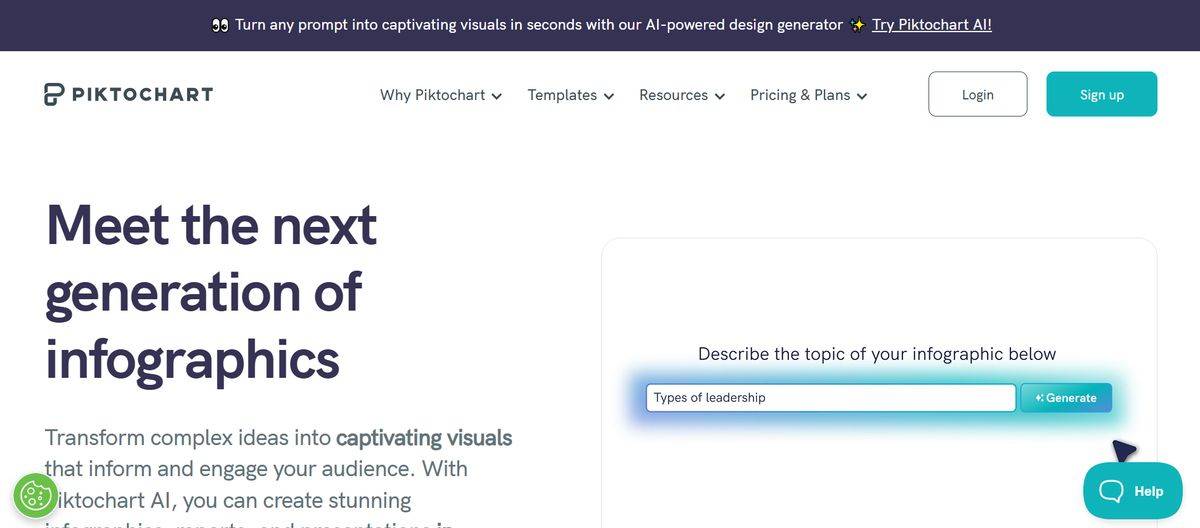Click the Login button
The width and height of the screenshot is (1200, 528).
click(x=978, y=94)
